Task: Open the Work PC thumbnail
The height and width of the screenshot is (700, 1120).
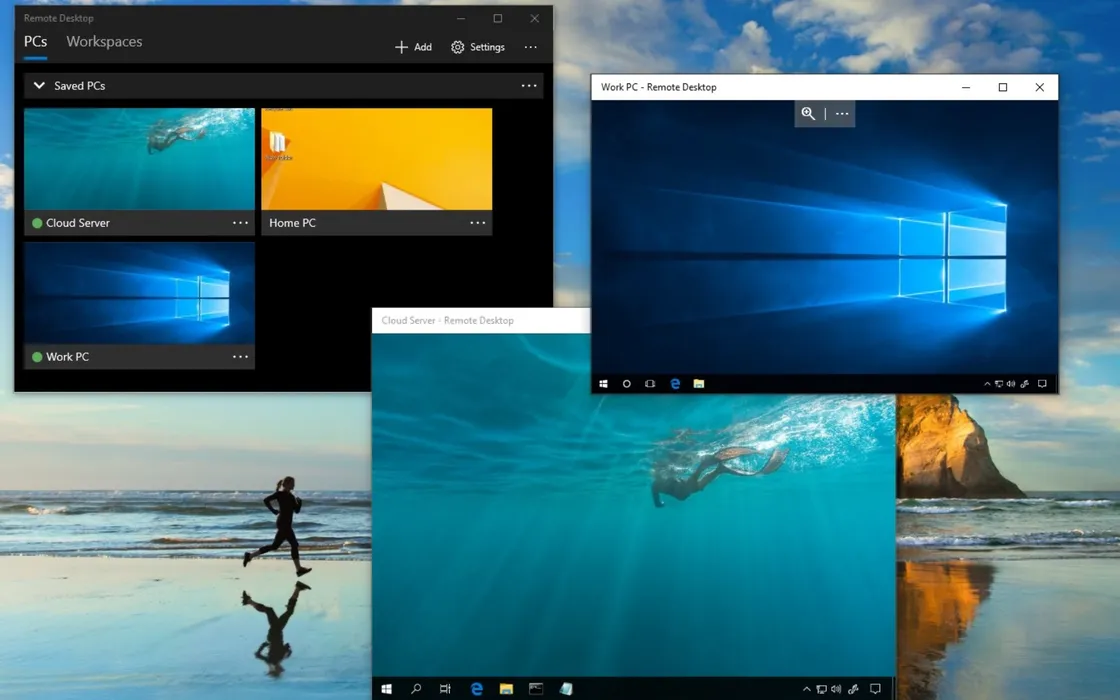Action: [x=139, y=293]
